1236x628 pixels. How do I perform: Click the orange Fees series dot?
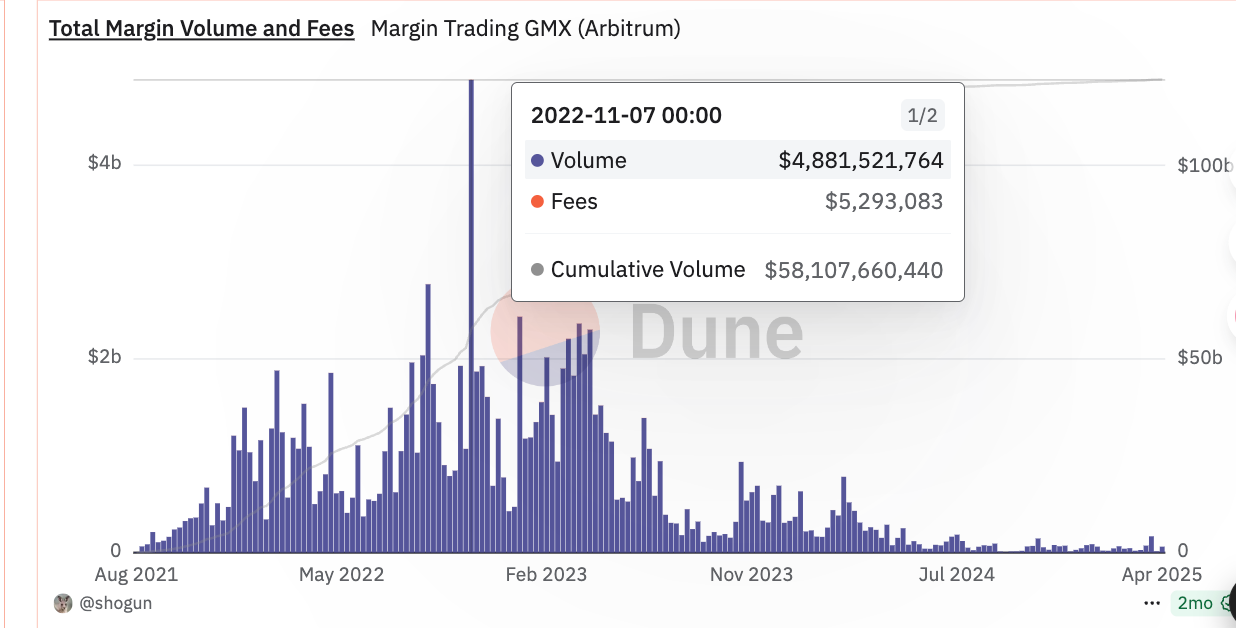click(x=537, y=202)
